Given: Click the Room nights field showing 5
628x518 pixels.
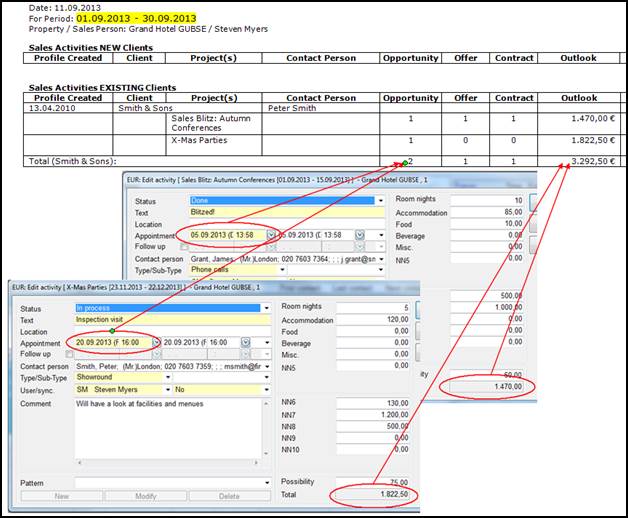Looking at the screenshot, I should (376, 308).
